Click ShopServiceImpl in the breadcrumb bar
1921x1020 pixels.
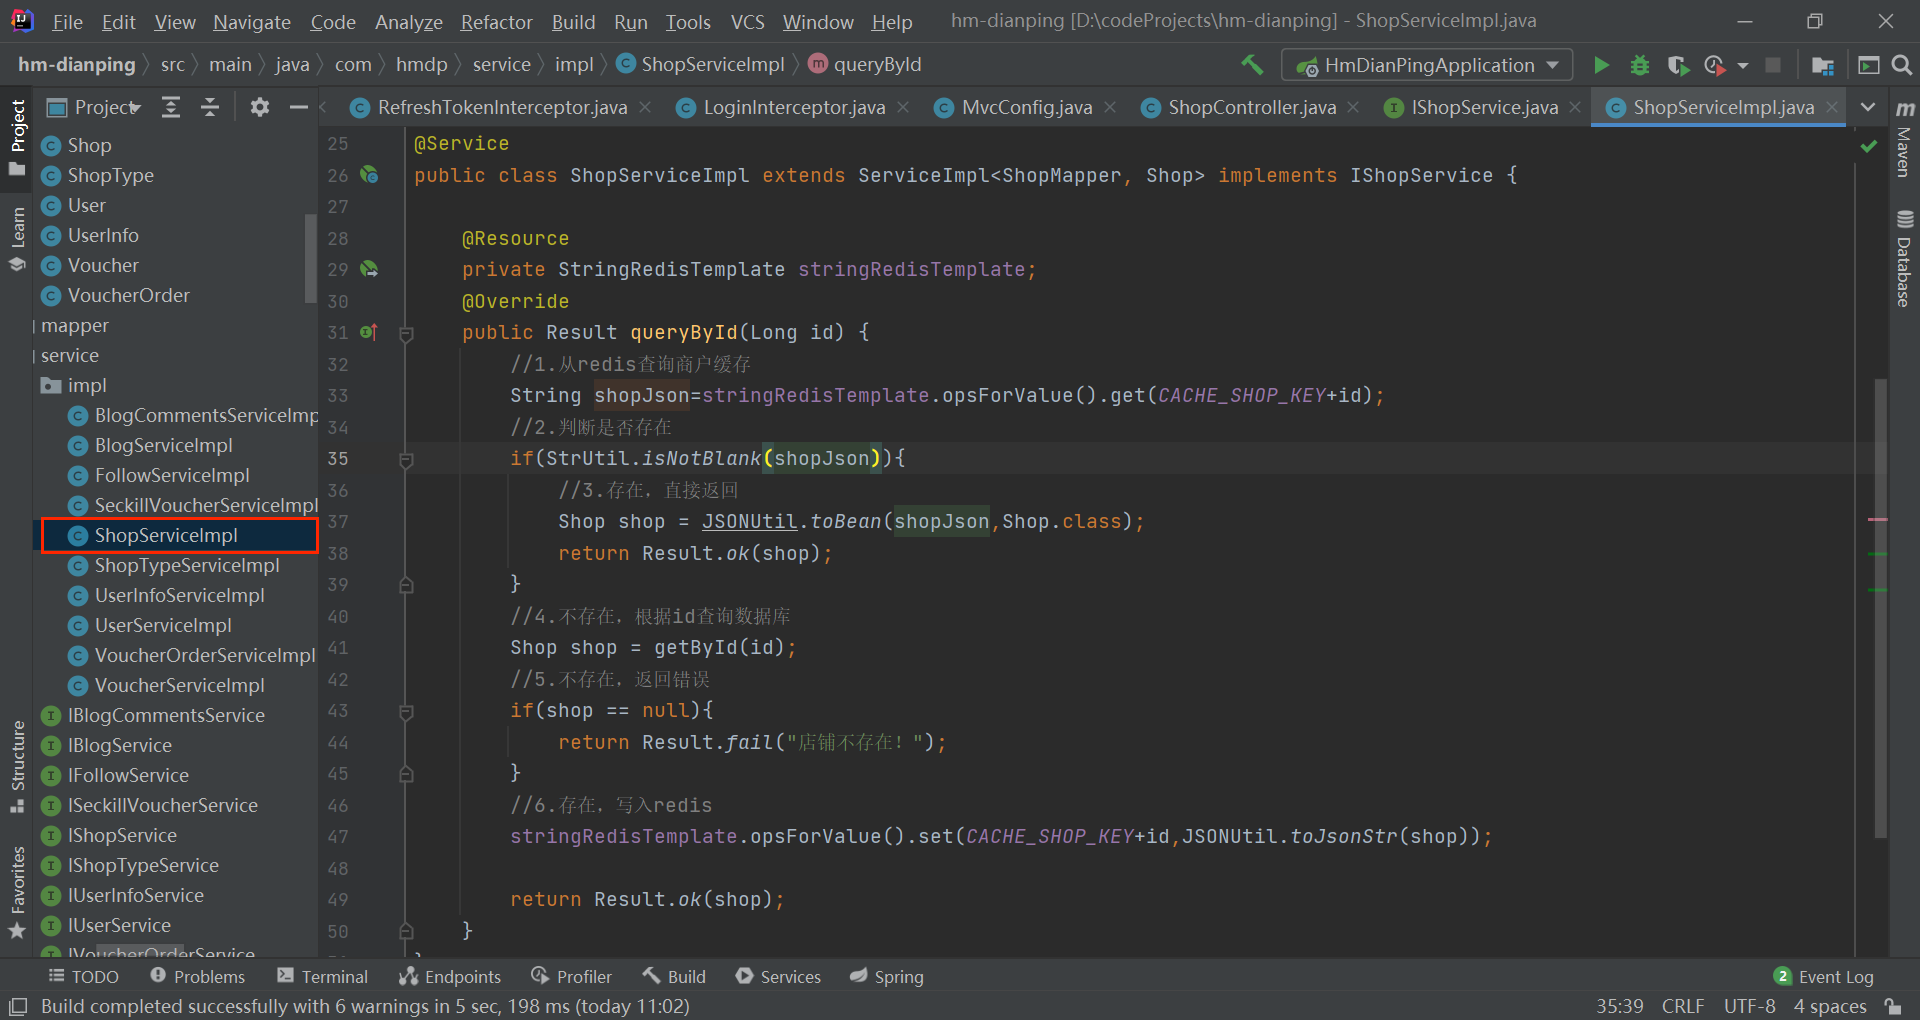(x=712, y=64)
